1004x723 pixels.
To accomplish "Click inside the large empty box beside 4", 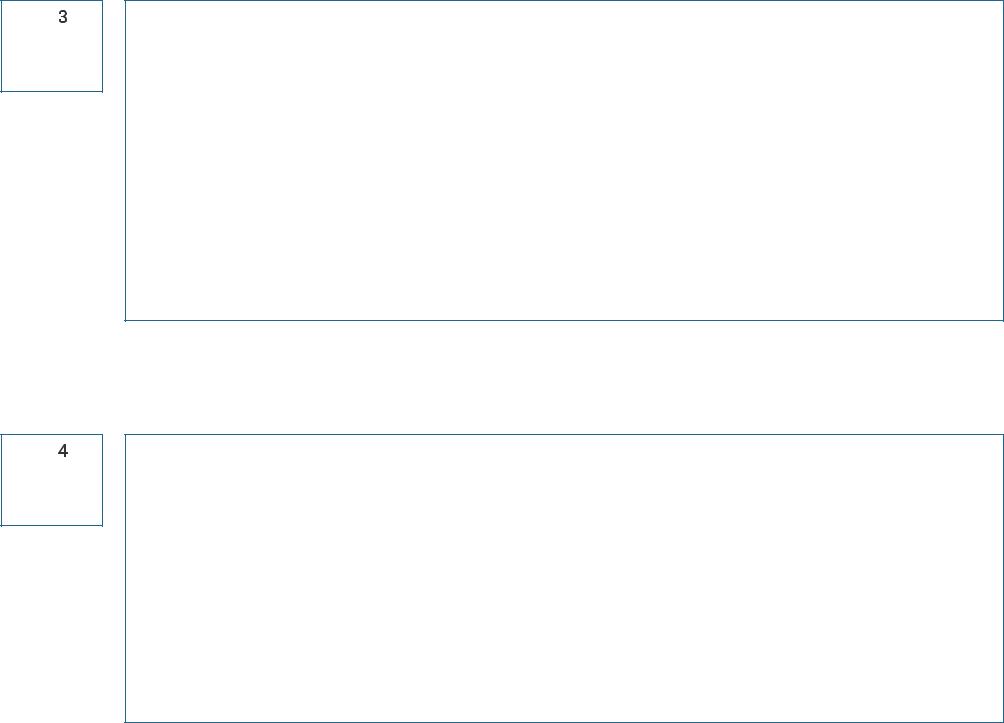I will point(564,578).
